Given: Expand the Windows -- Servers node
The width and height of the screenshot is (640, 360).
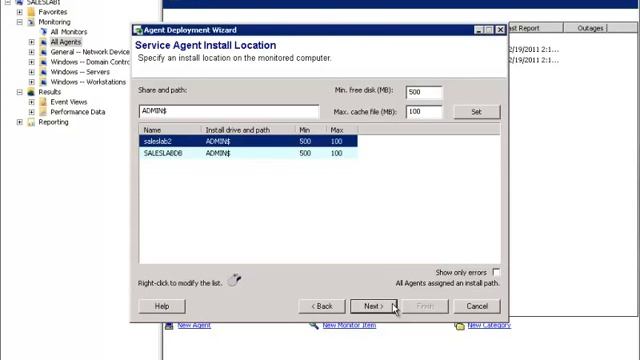Looking at the screenshot, I should 32,72.
